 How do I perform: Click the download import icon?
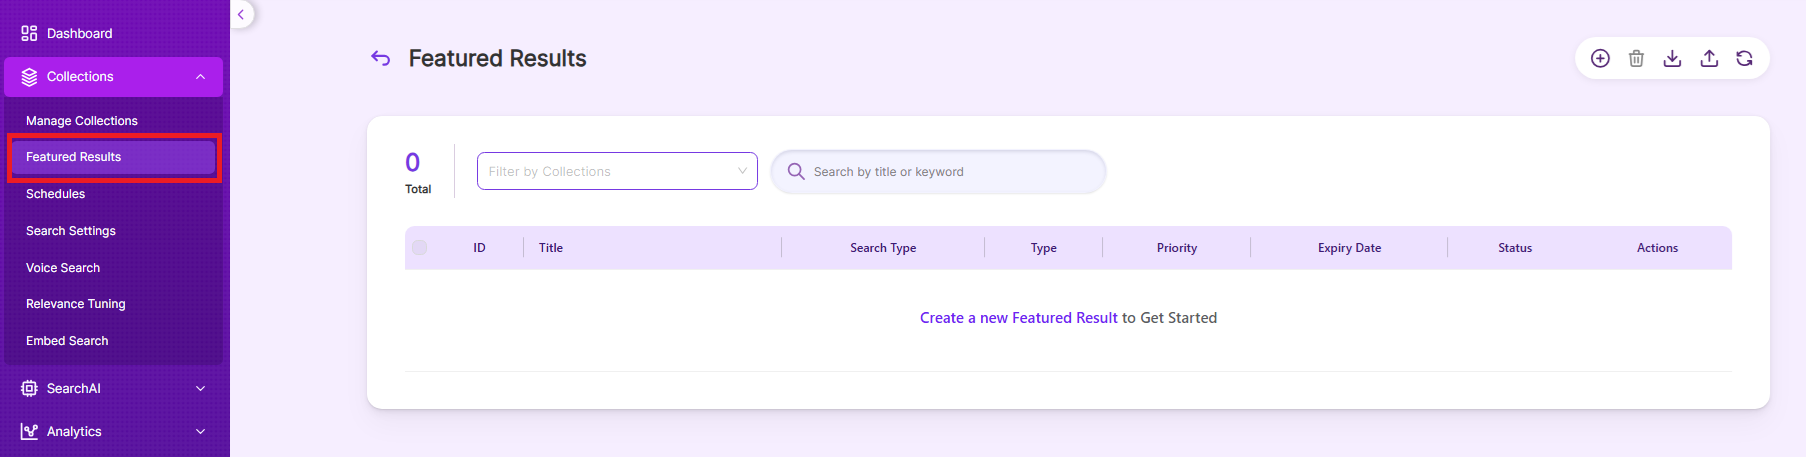[x=1672, y=58]
